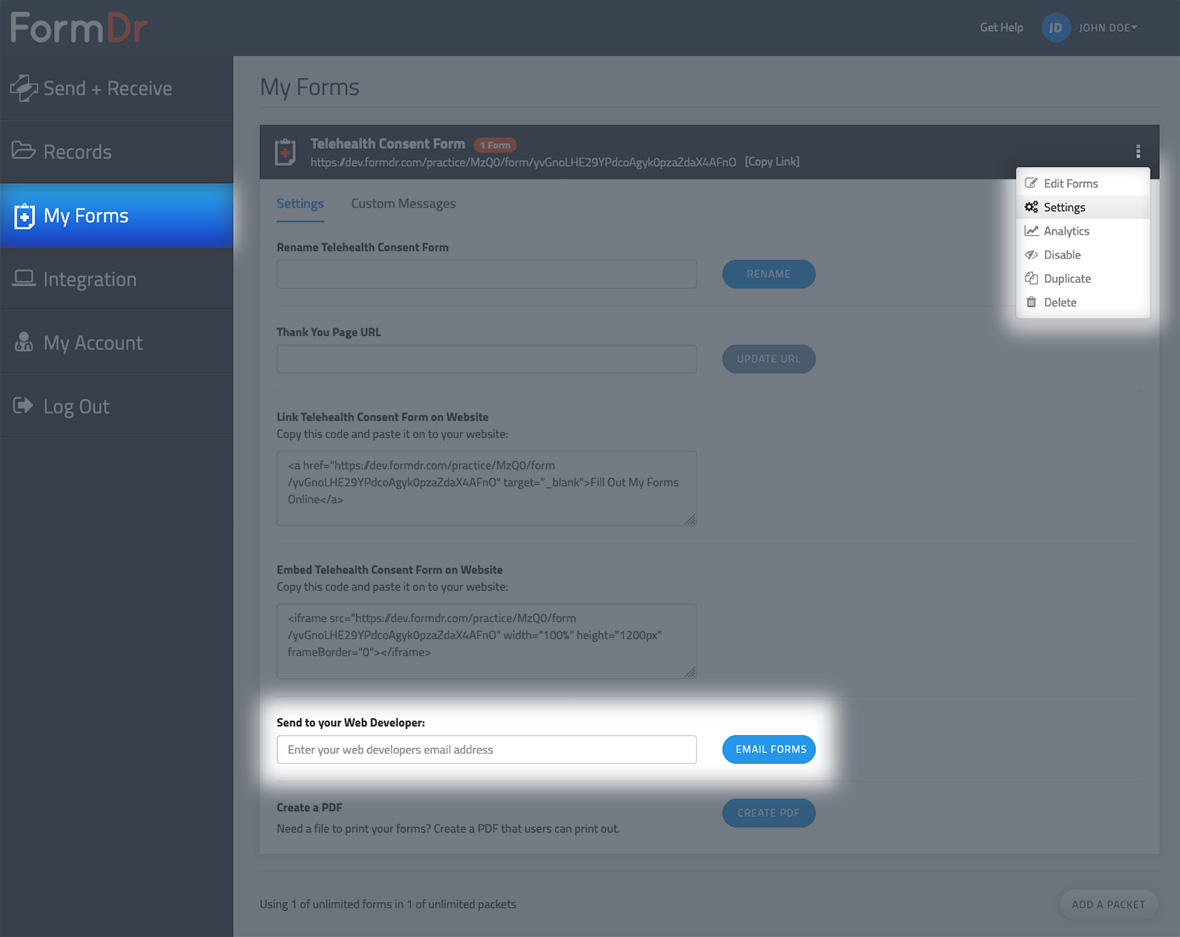This screenshot has height=937, width=1180.
Task: Click the "Send to your Web Developer:" label
Action: coord(351,723)
